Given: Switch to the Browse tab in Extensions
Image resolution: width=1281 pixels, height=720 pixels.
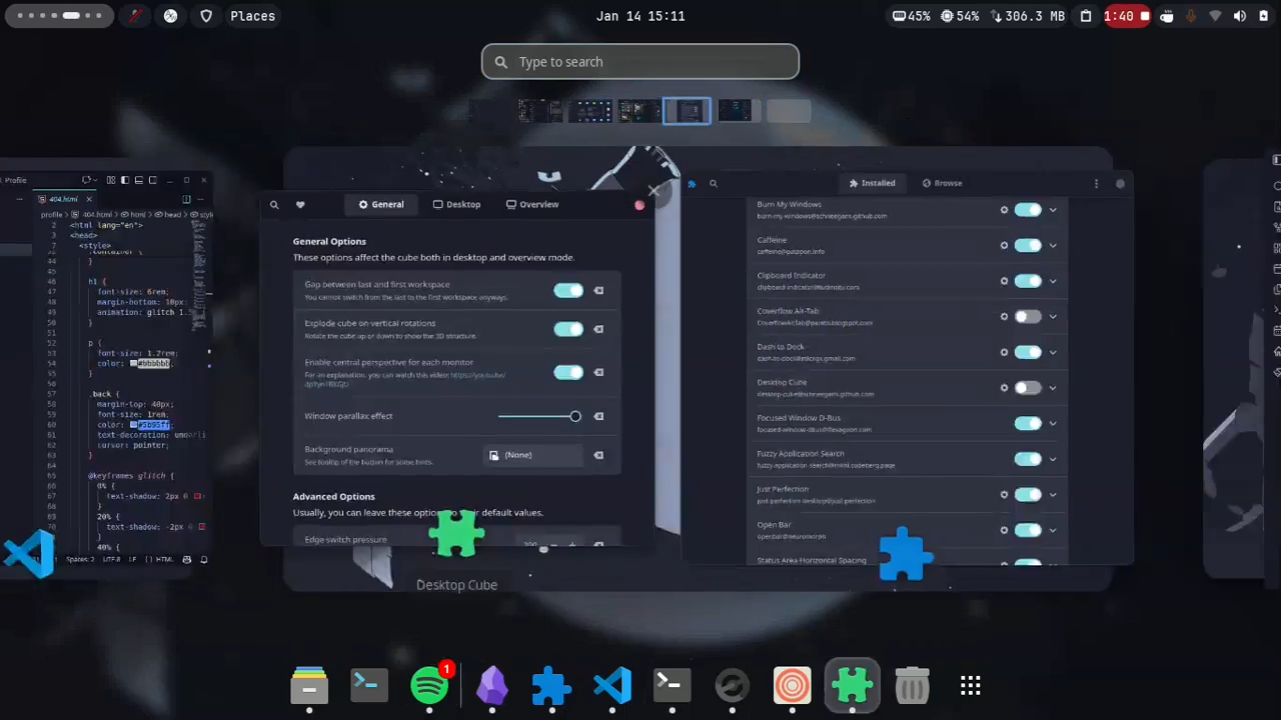Looking at the screenshot, I should click(x=942, y=184).
